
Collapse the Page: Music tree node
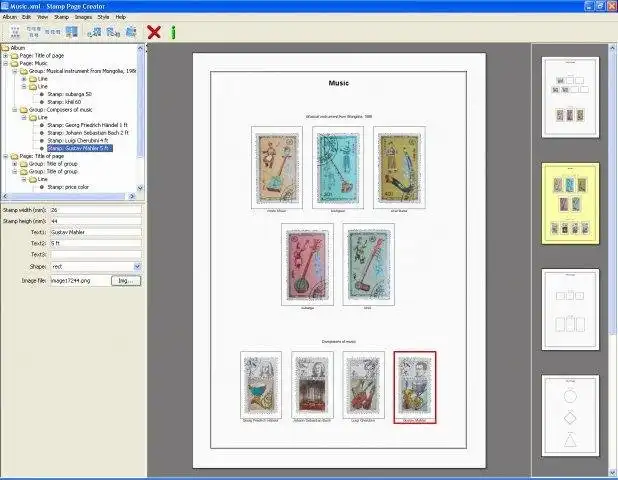(6, 63)
